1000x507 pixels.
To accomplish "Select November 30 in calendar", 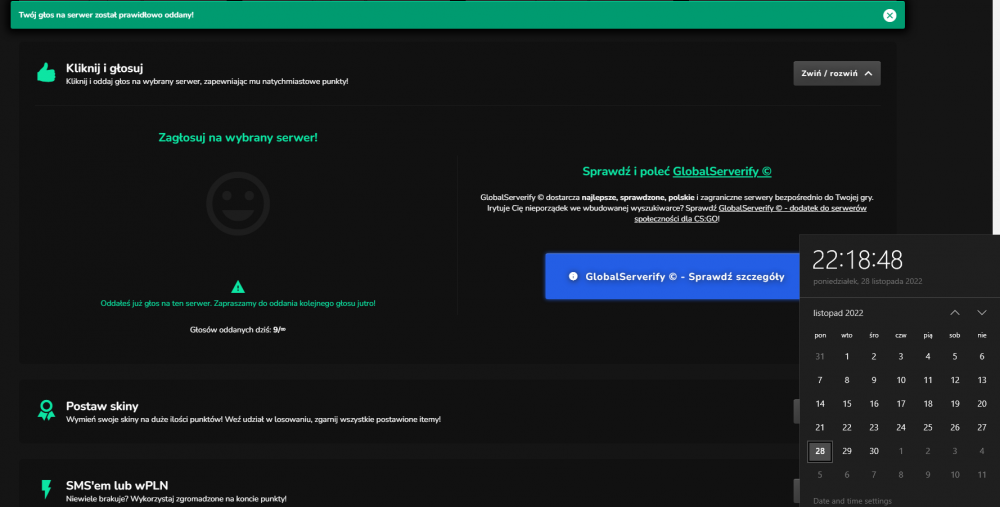I will (x=874, y=451).
